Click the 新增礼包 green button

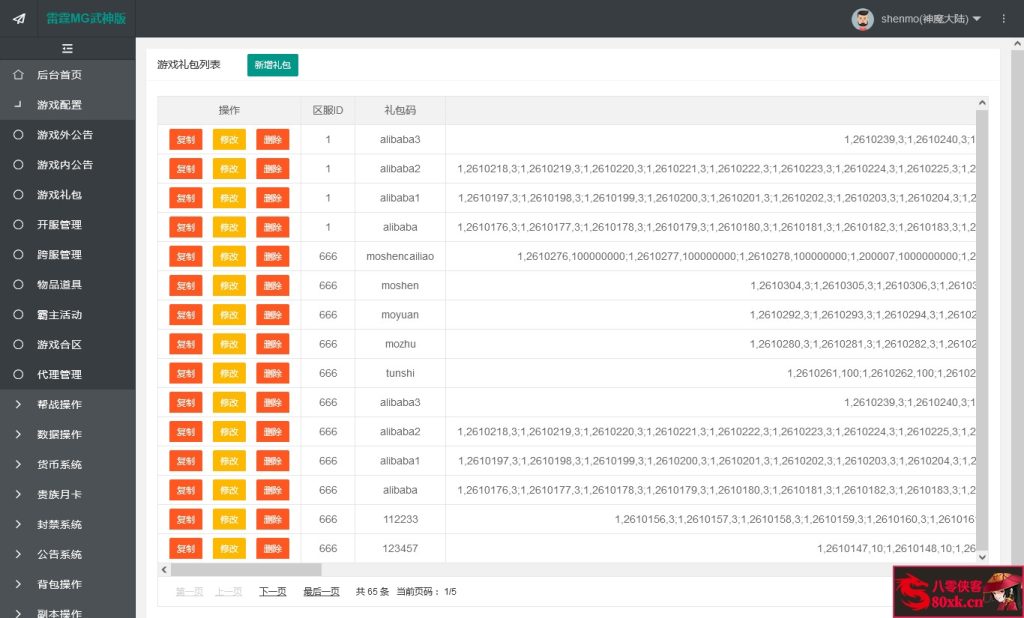tap(272, 64)
